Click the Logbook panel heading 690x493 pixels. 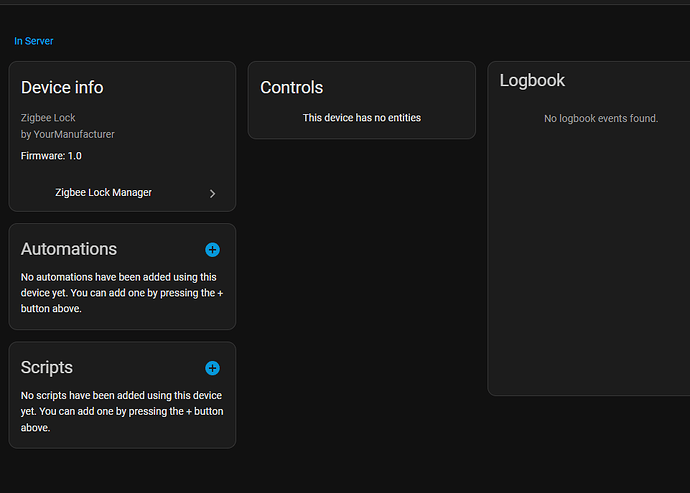(x=532, y=81)
